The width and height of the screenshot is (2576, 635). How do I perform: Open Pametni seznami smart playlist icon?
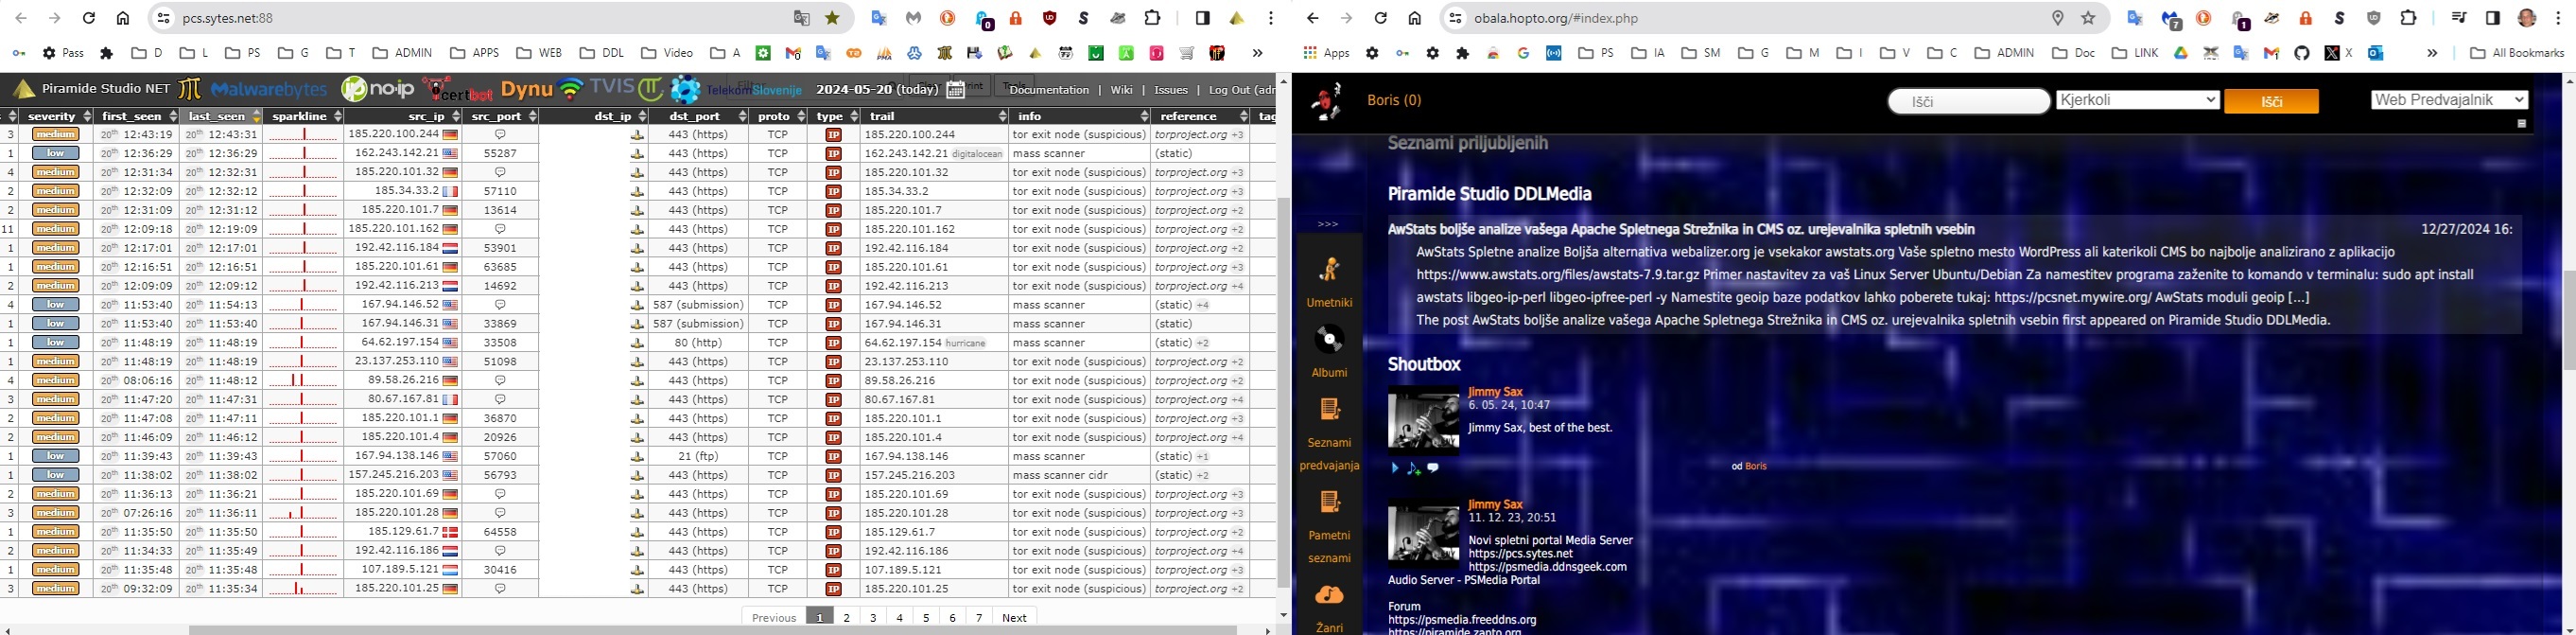pyautogui.click(x=1329, y=502)
